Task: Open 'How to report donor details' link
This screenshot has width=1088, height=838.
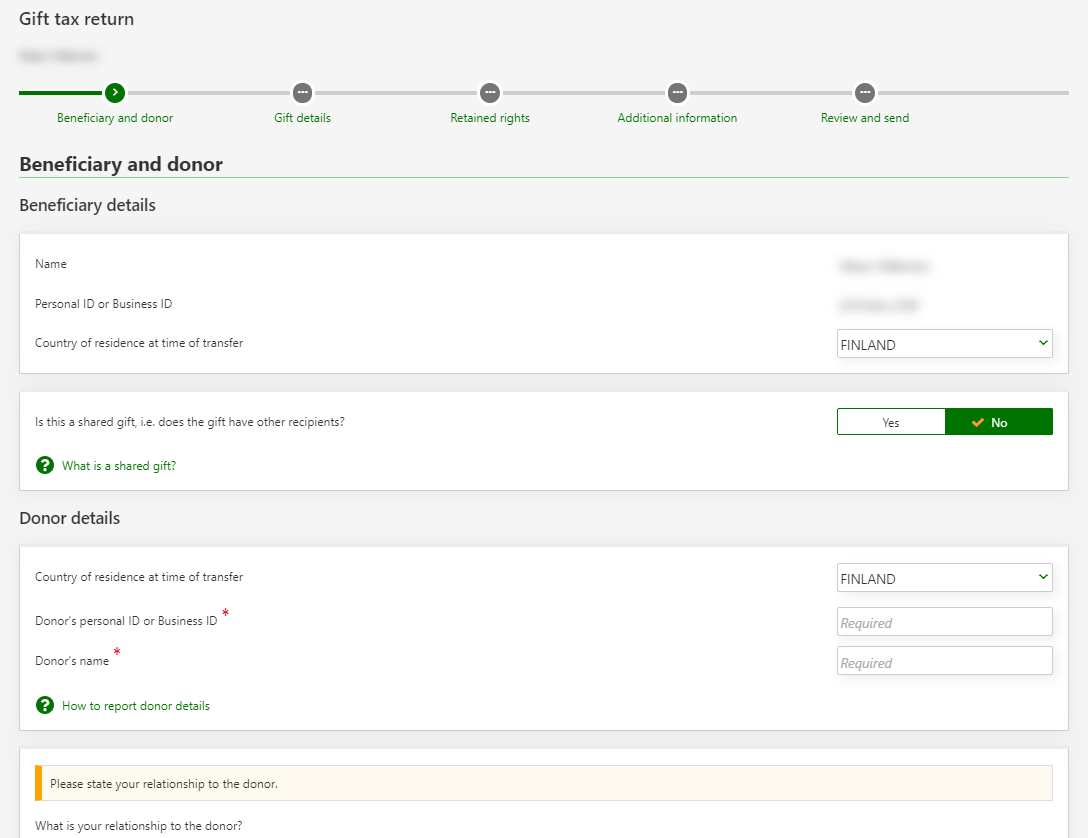Action: 136,706
